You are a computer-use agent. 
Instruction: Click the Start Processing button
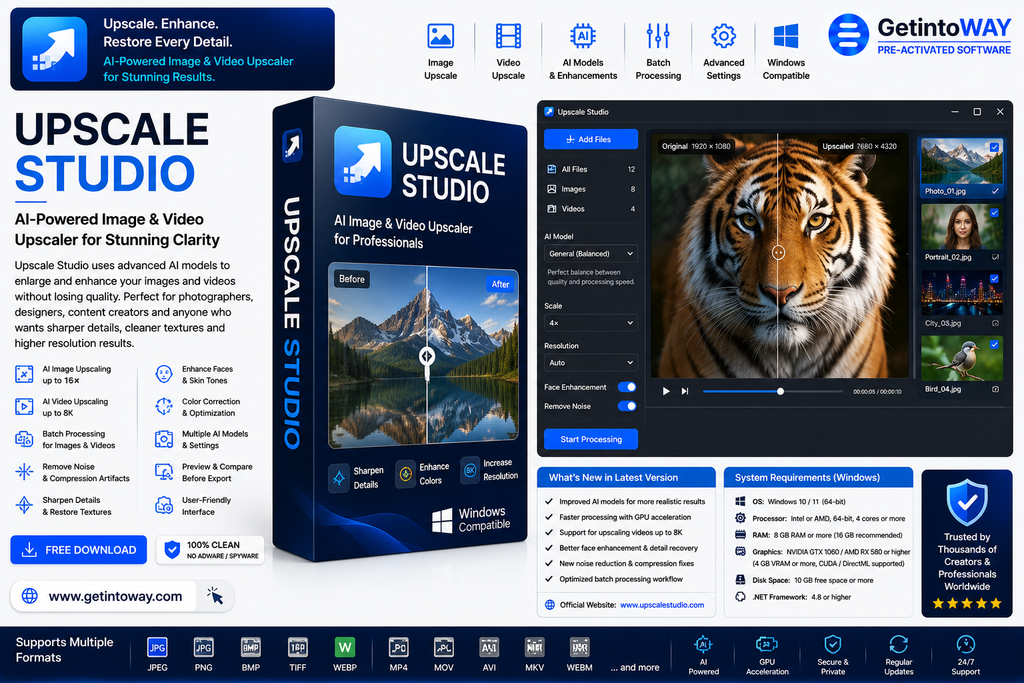(x=591, y=439)
